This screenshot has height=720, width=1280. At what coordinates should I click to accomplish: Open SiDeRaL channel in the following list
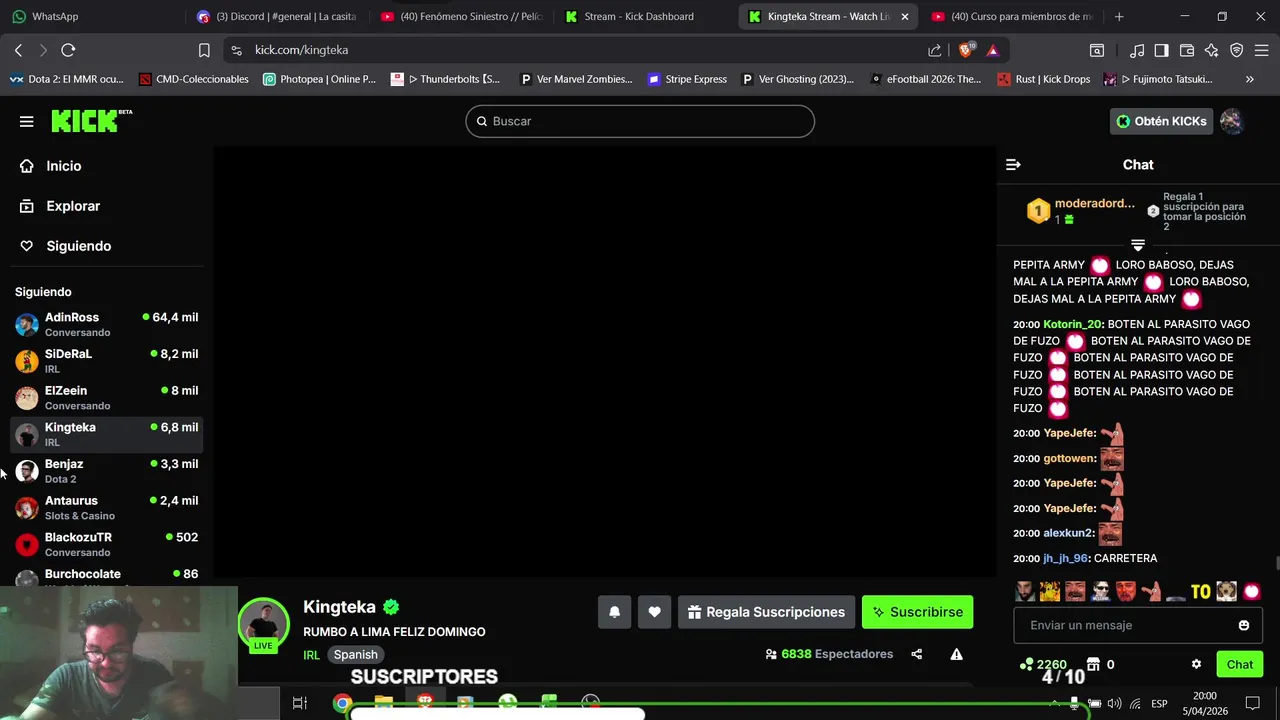pos(107,361)
